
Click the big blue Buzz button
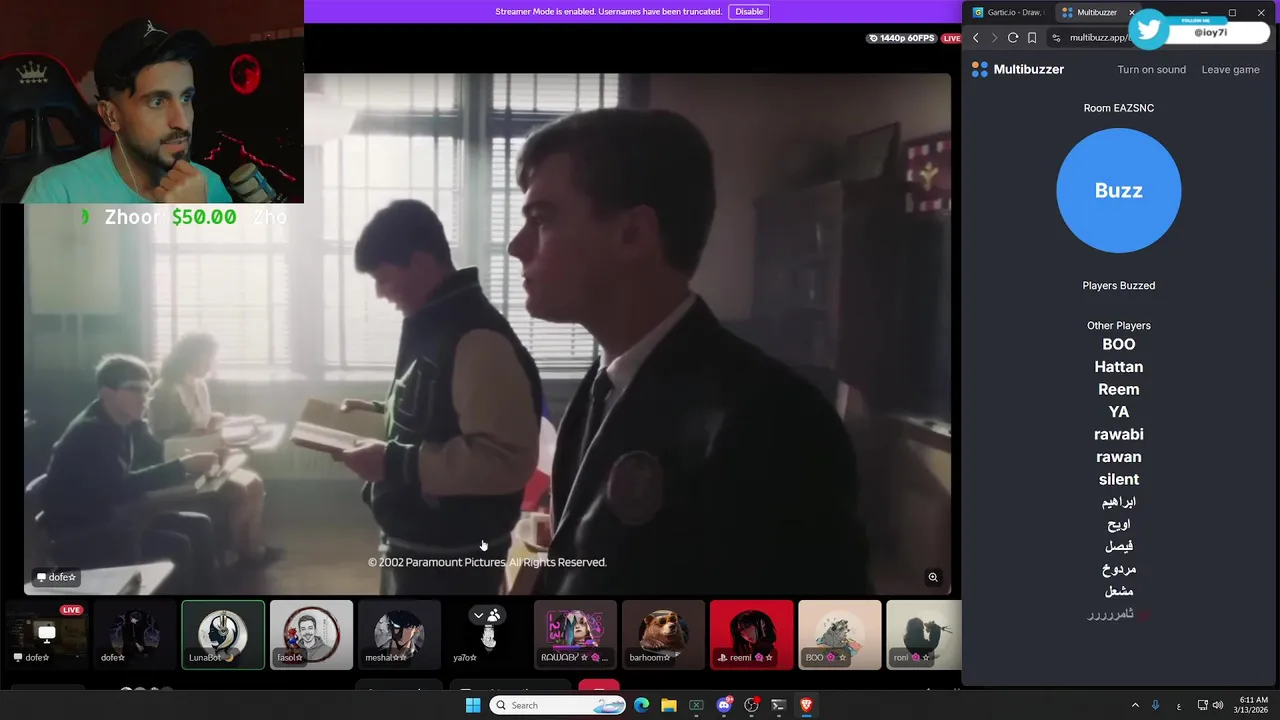(1118, 190)
